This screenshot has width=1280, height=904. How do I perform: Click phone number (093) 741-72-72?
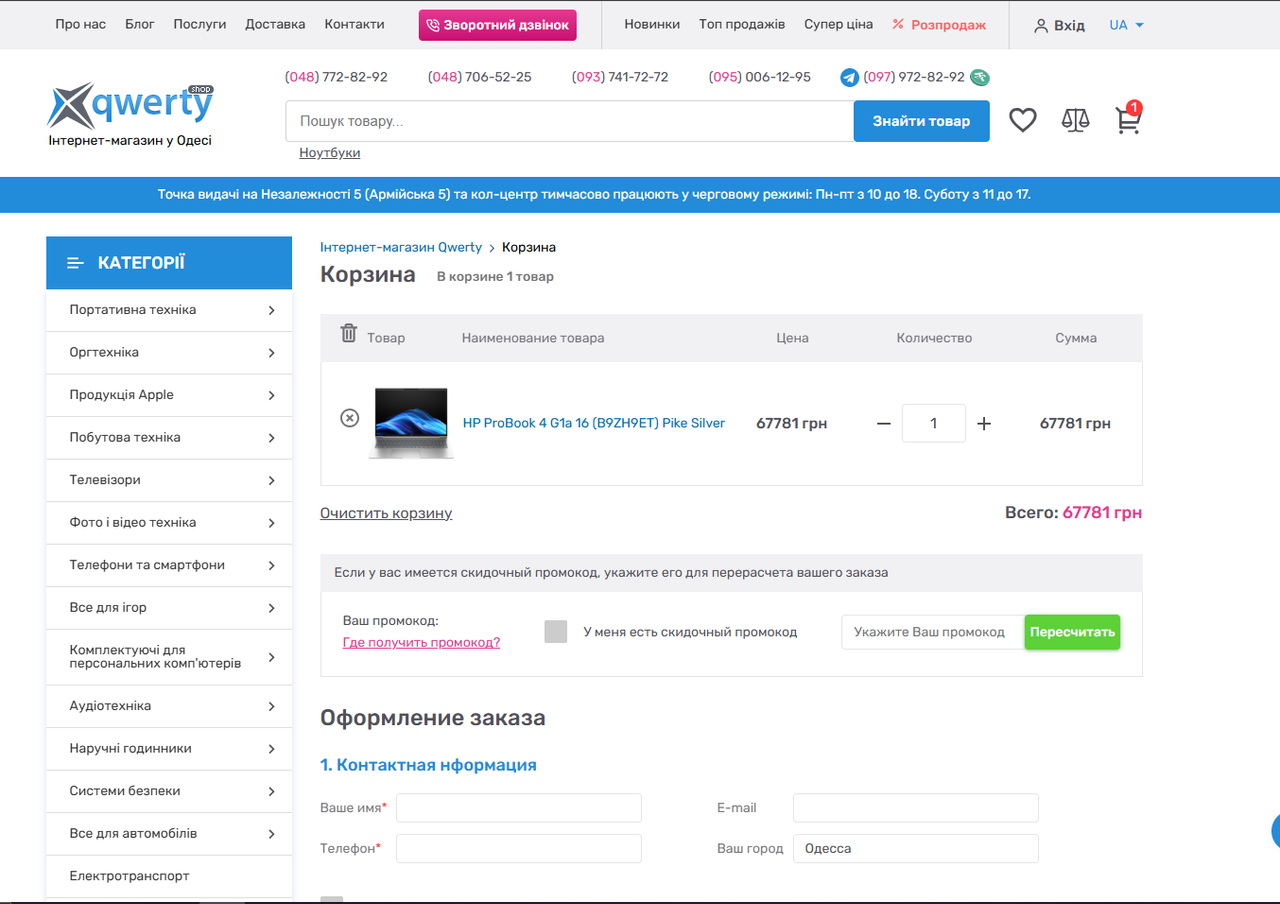(x=620, y=77)
